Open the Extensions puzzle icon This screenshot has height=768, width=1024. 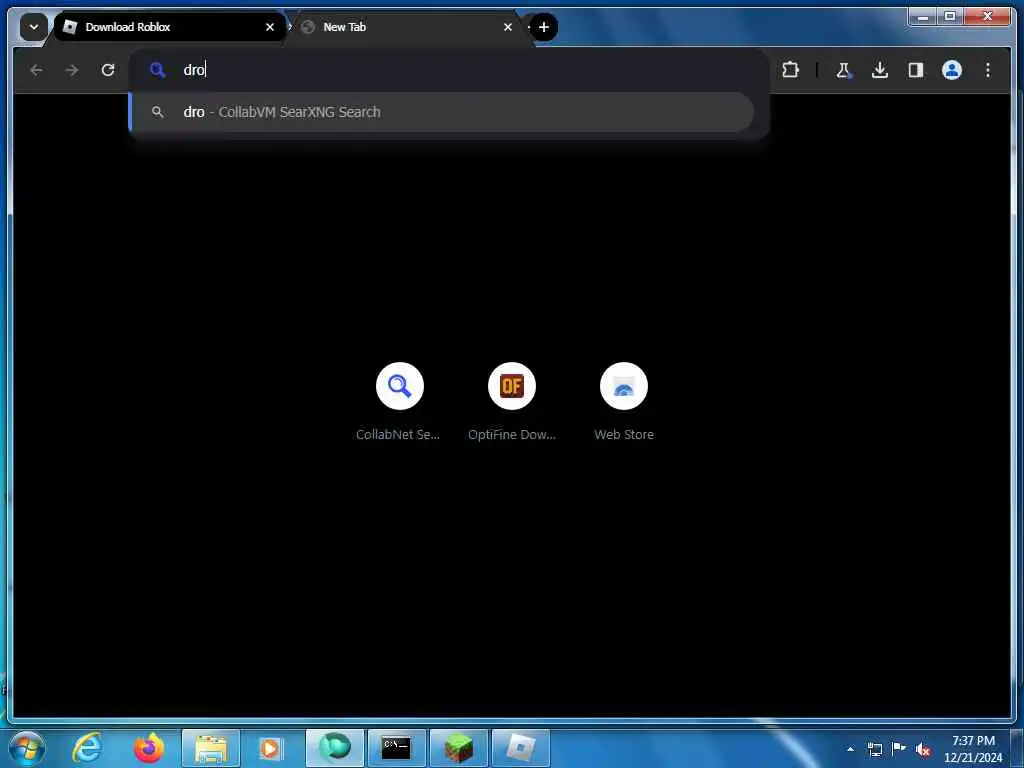[x=790, y=70]
